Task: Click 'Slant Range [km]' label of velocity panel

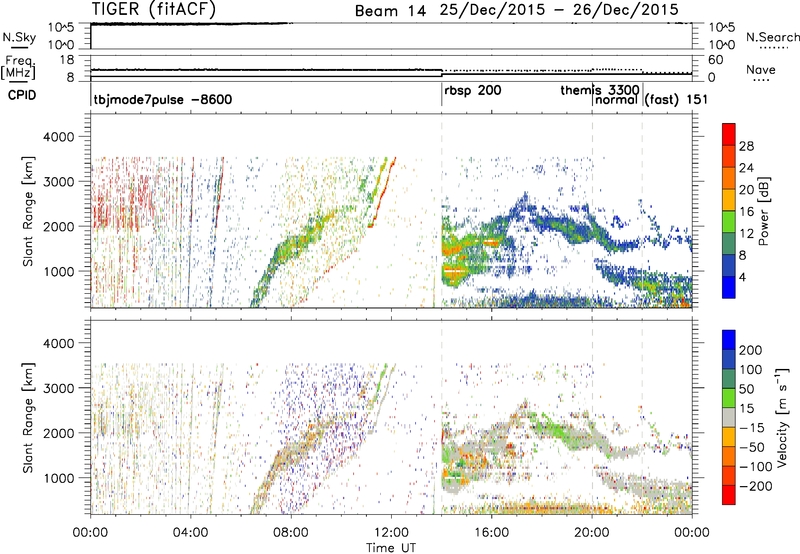Action: point(28,417)
